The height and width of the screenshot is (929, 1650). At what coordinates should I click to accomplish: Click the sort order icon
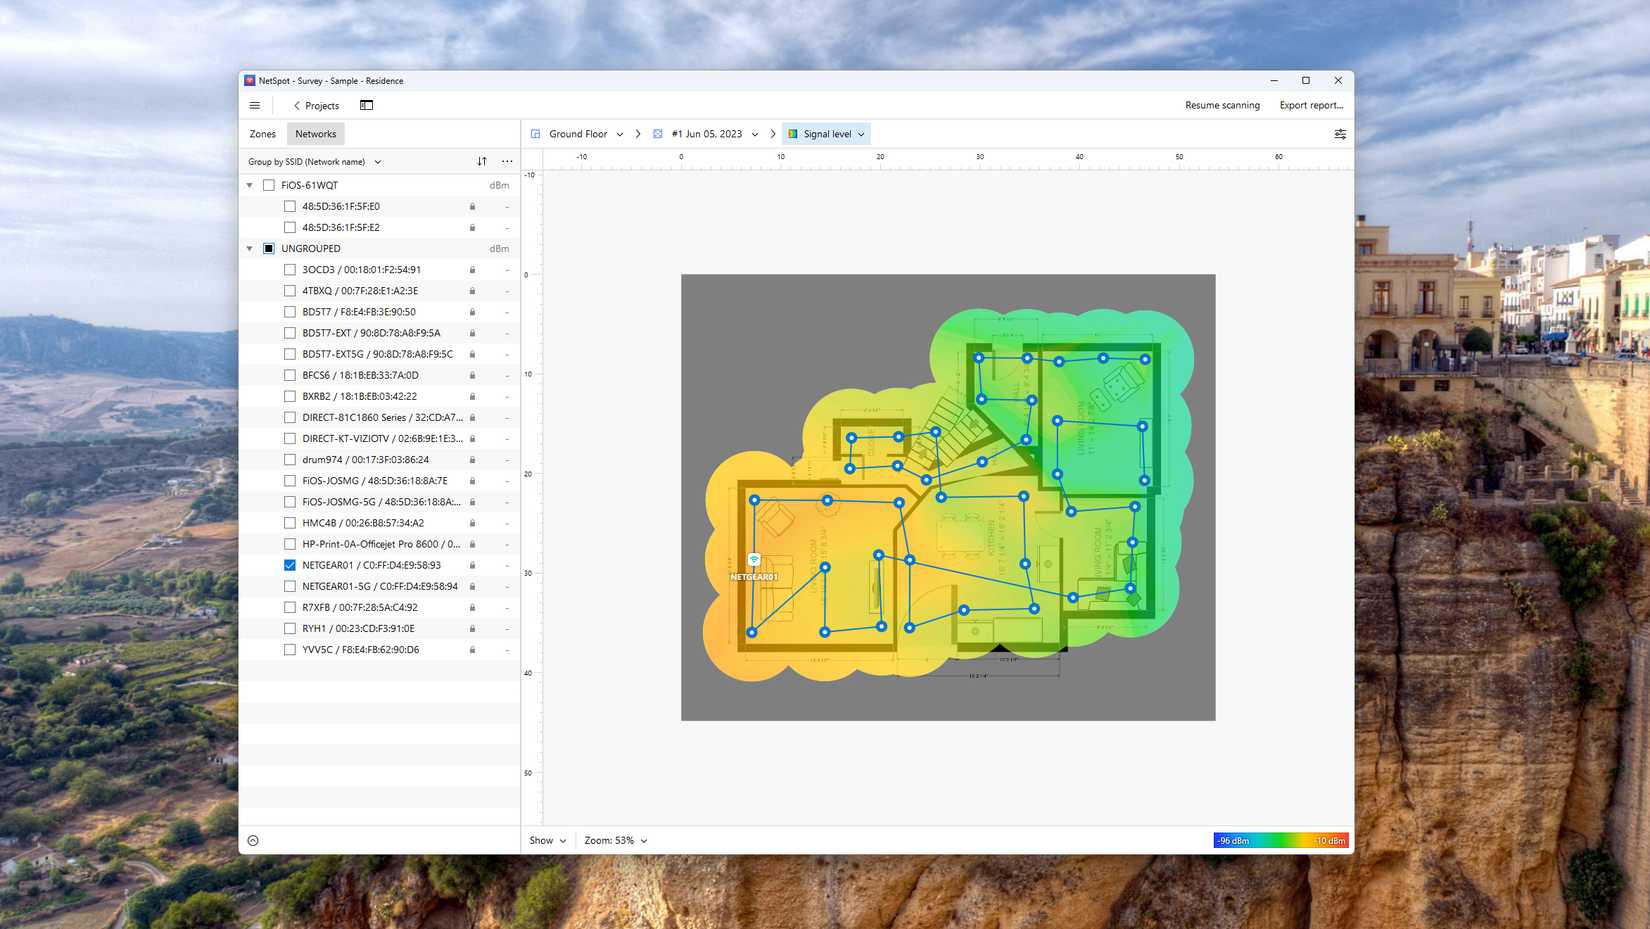tap(482, 162)
